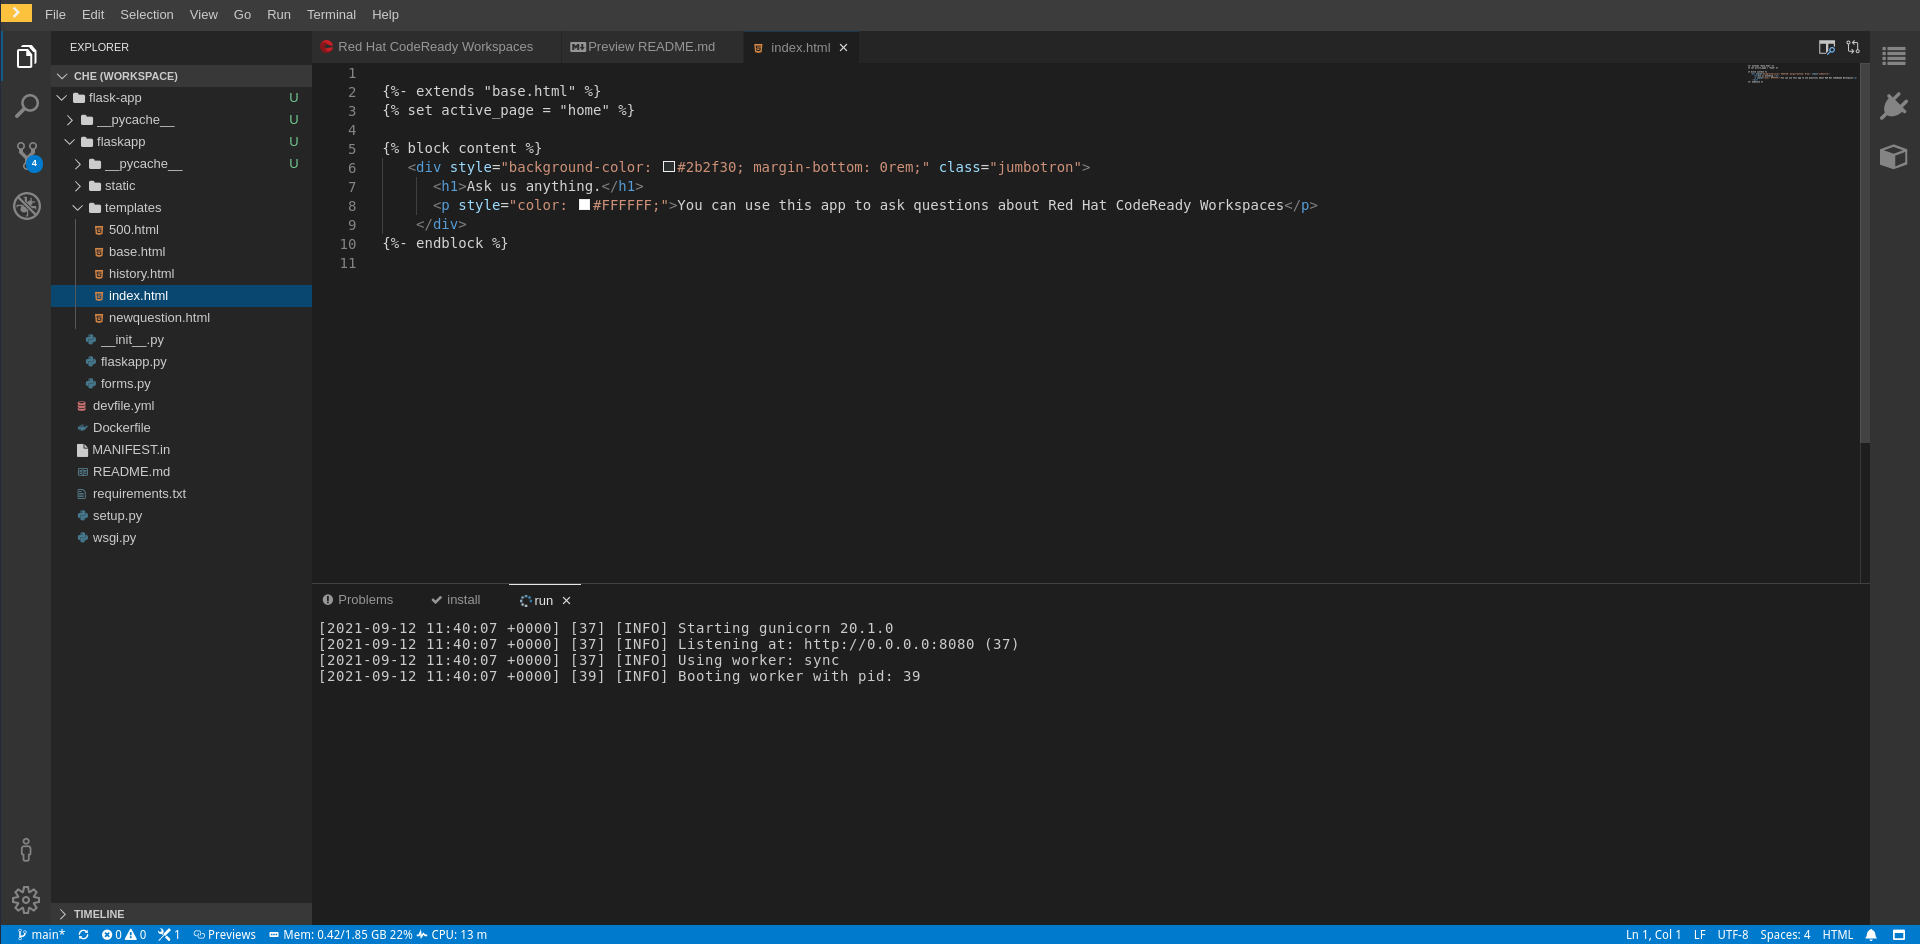Open the outline list icon at top right
Image resolution: width=1920 pixels, height=944 pixels.
(1894, 56)
